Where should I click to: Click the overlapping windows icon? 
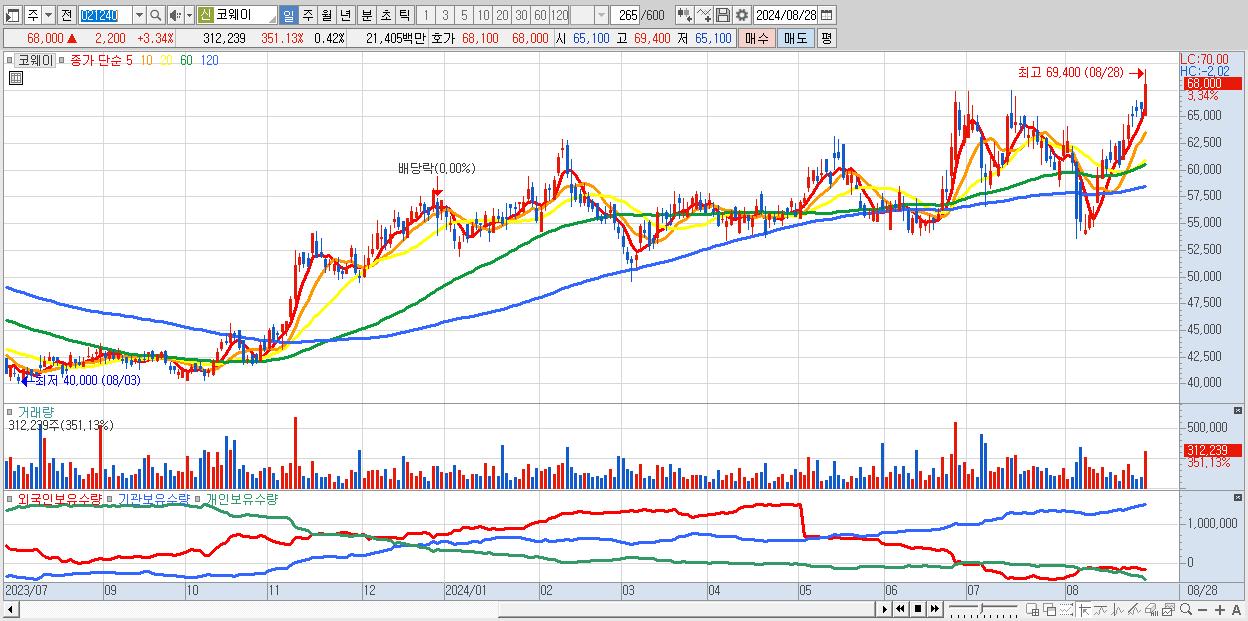pos(1049,609)
